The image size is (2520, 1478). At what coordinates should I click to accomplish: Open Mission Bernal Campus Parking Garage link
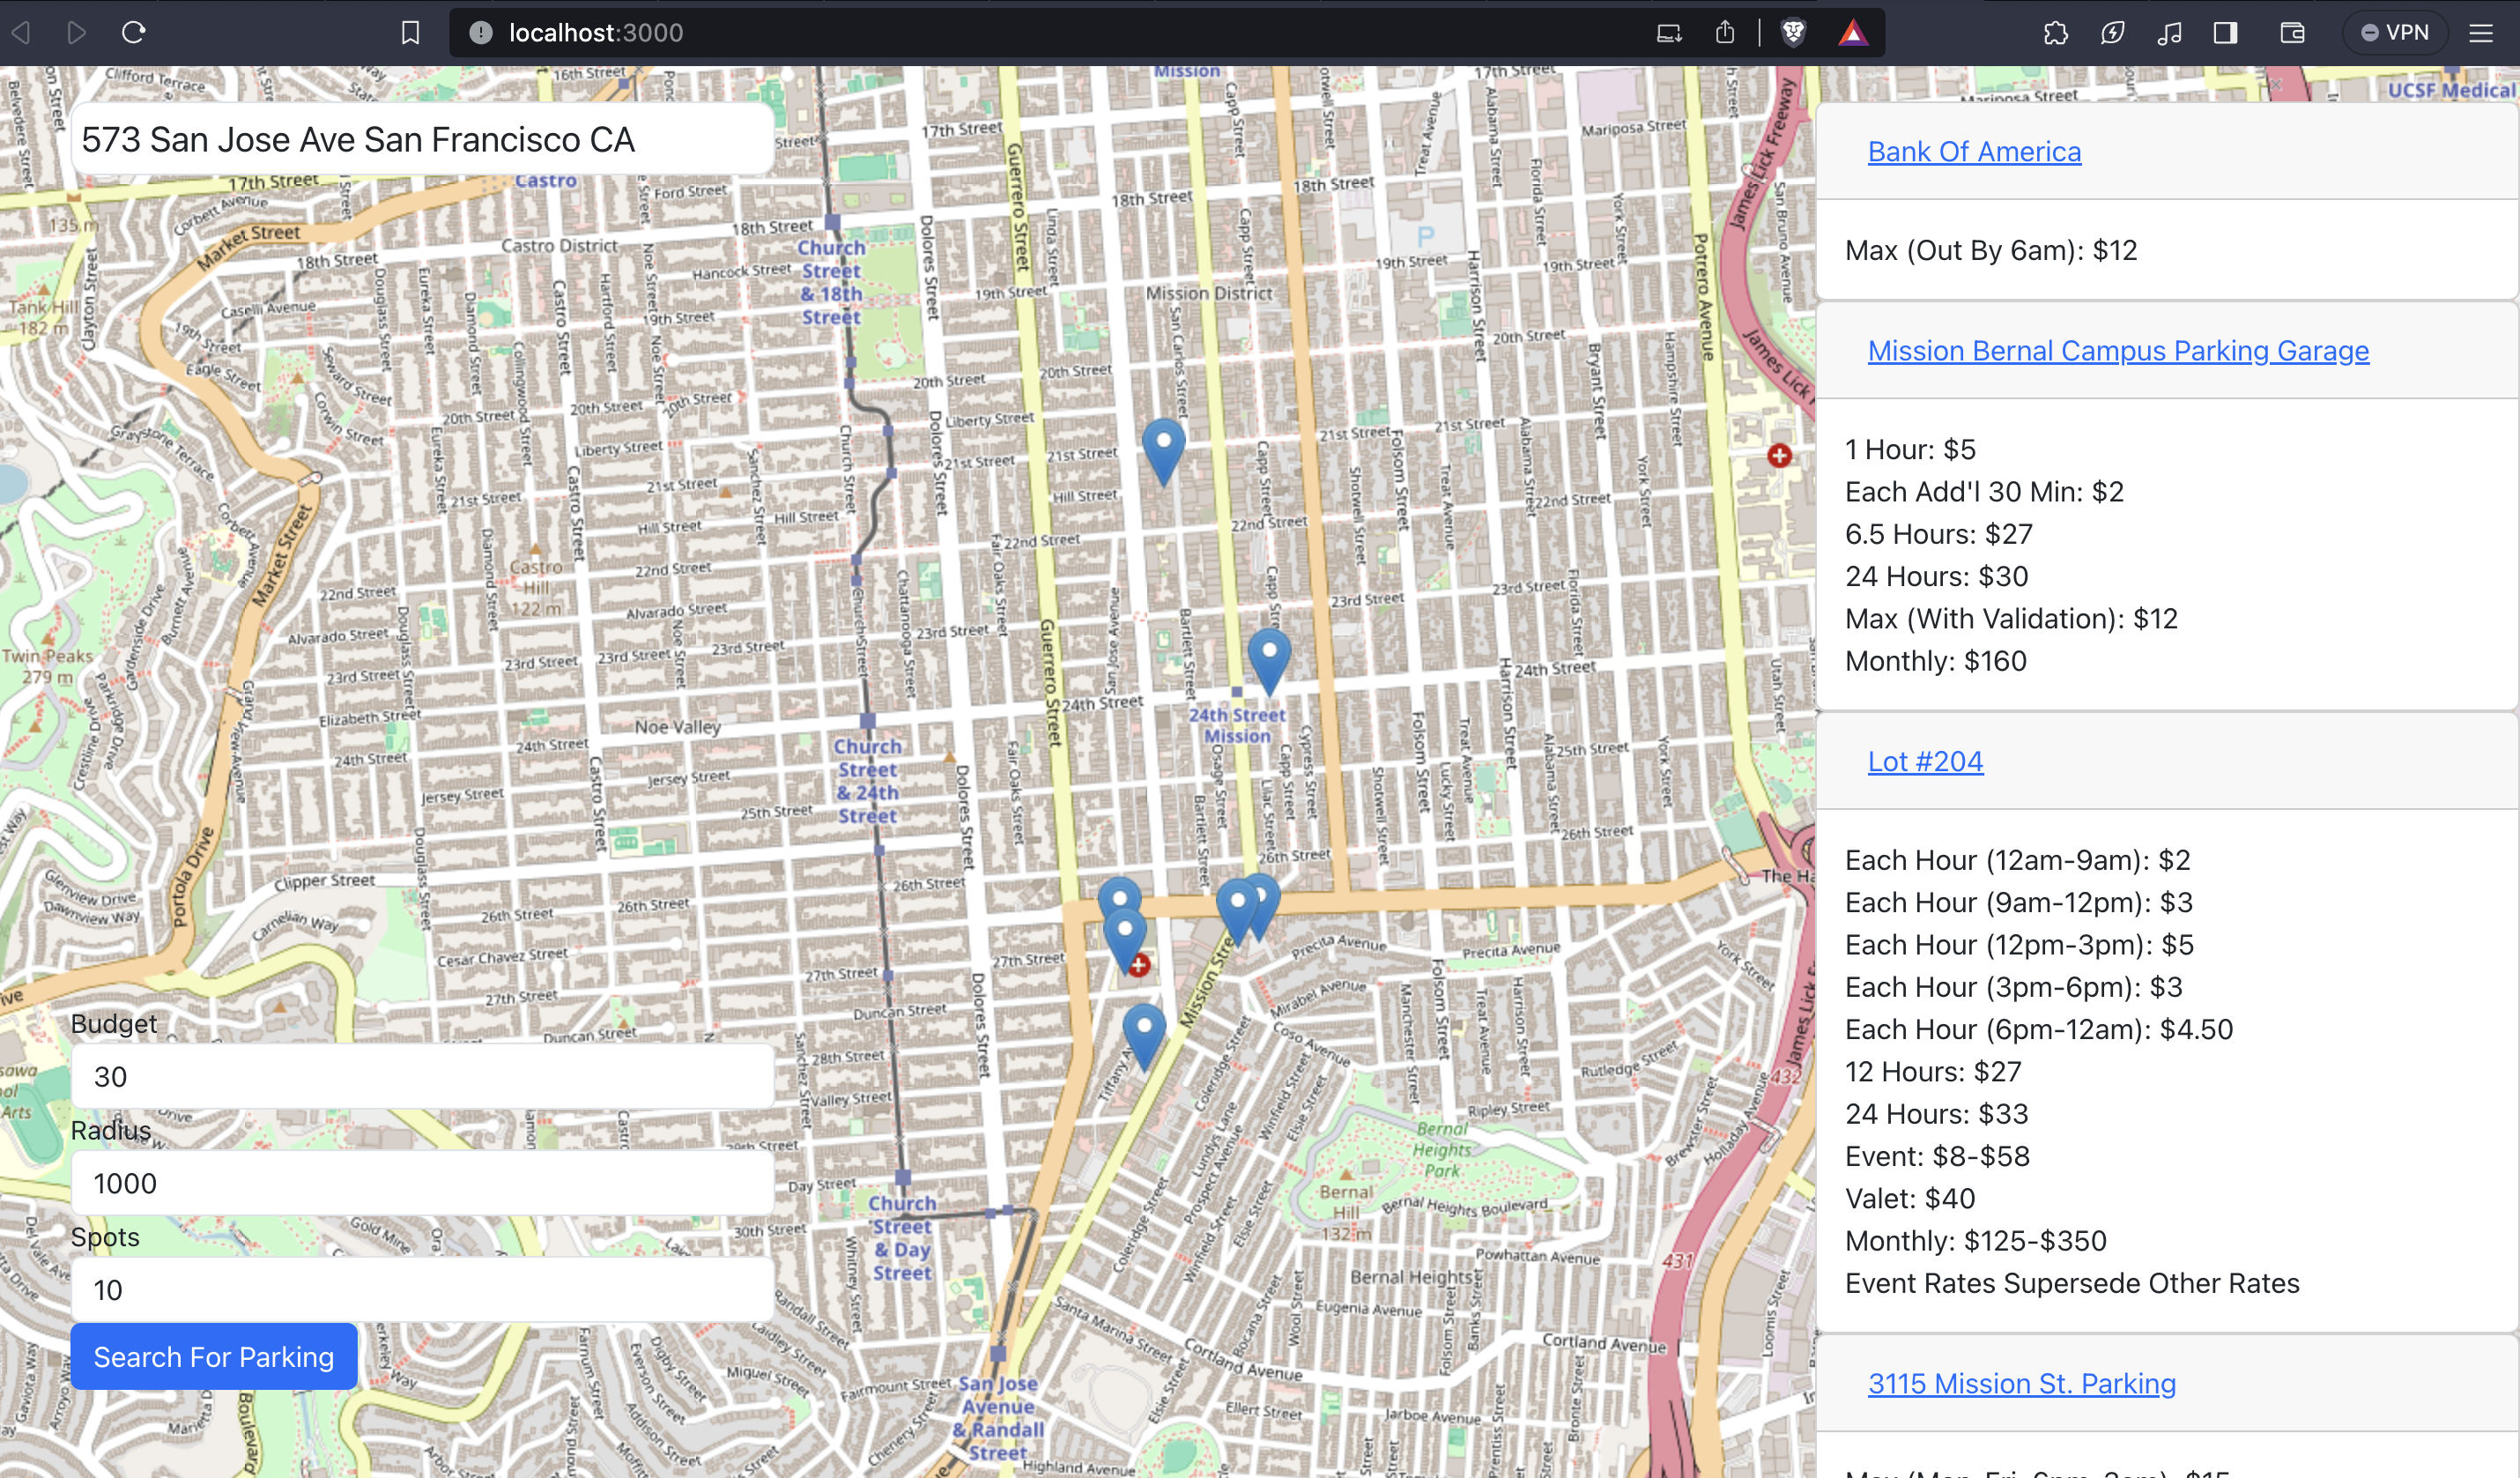click(x=2118, y=350)
